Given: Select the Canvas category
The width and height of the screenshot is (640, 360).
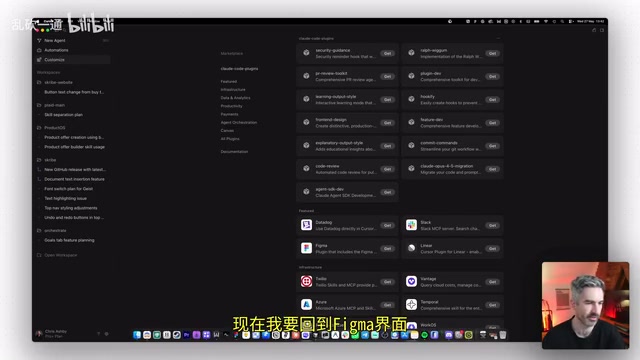Looking at the screenshot, I should [x=227, y=131].
